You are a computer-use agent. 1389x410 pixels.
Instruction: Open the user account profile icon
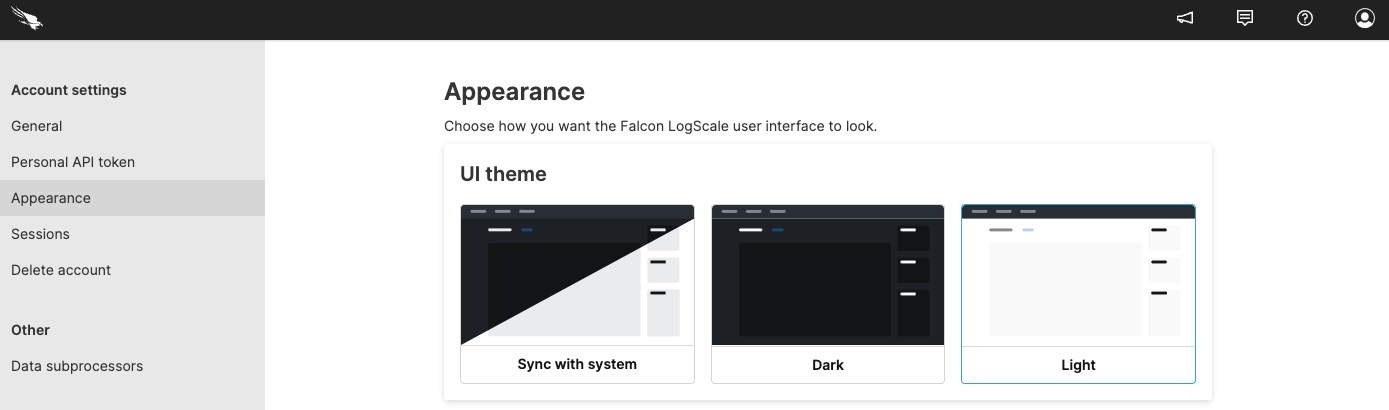1365,18
